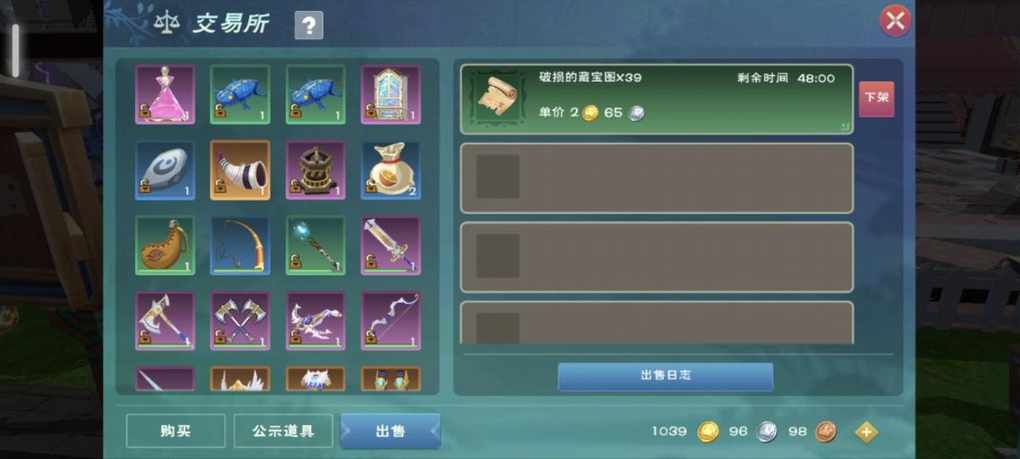Select the crossed double axes item
Screen dimensions: 1020x459
(240, 321)
